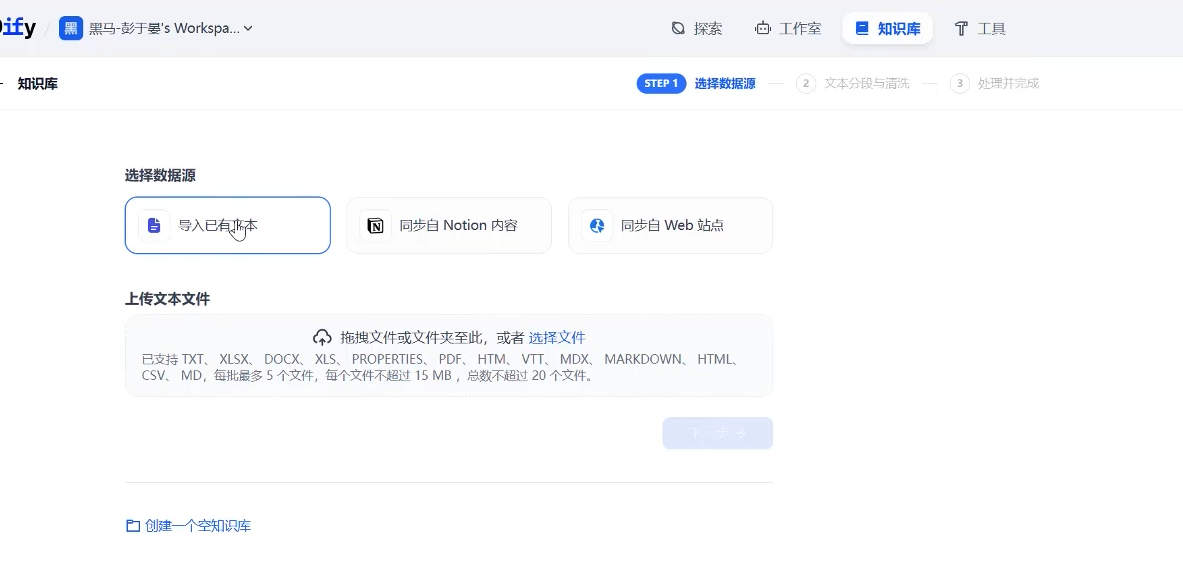Select the 同步自 Notion 内容 card
The width and height of the screenshot is (1183, 586).
point(449,226)
